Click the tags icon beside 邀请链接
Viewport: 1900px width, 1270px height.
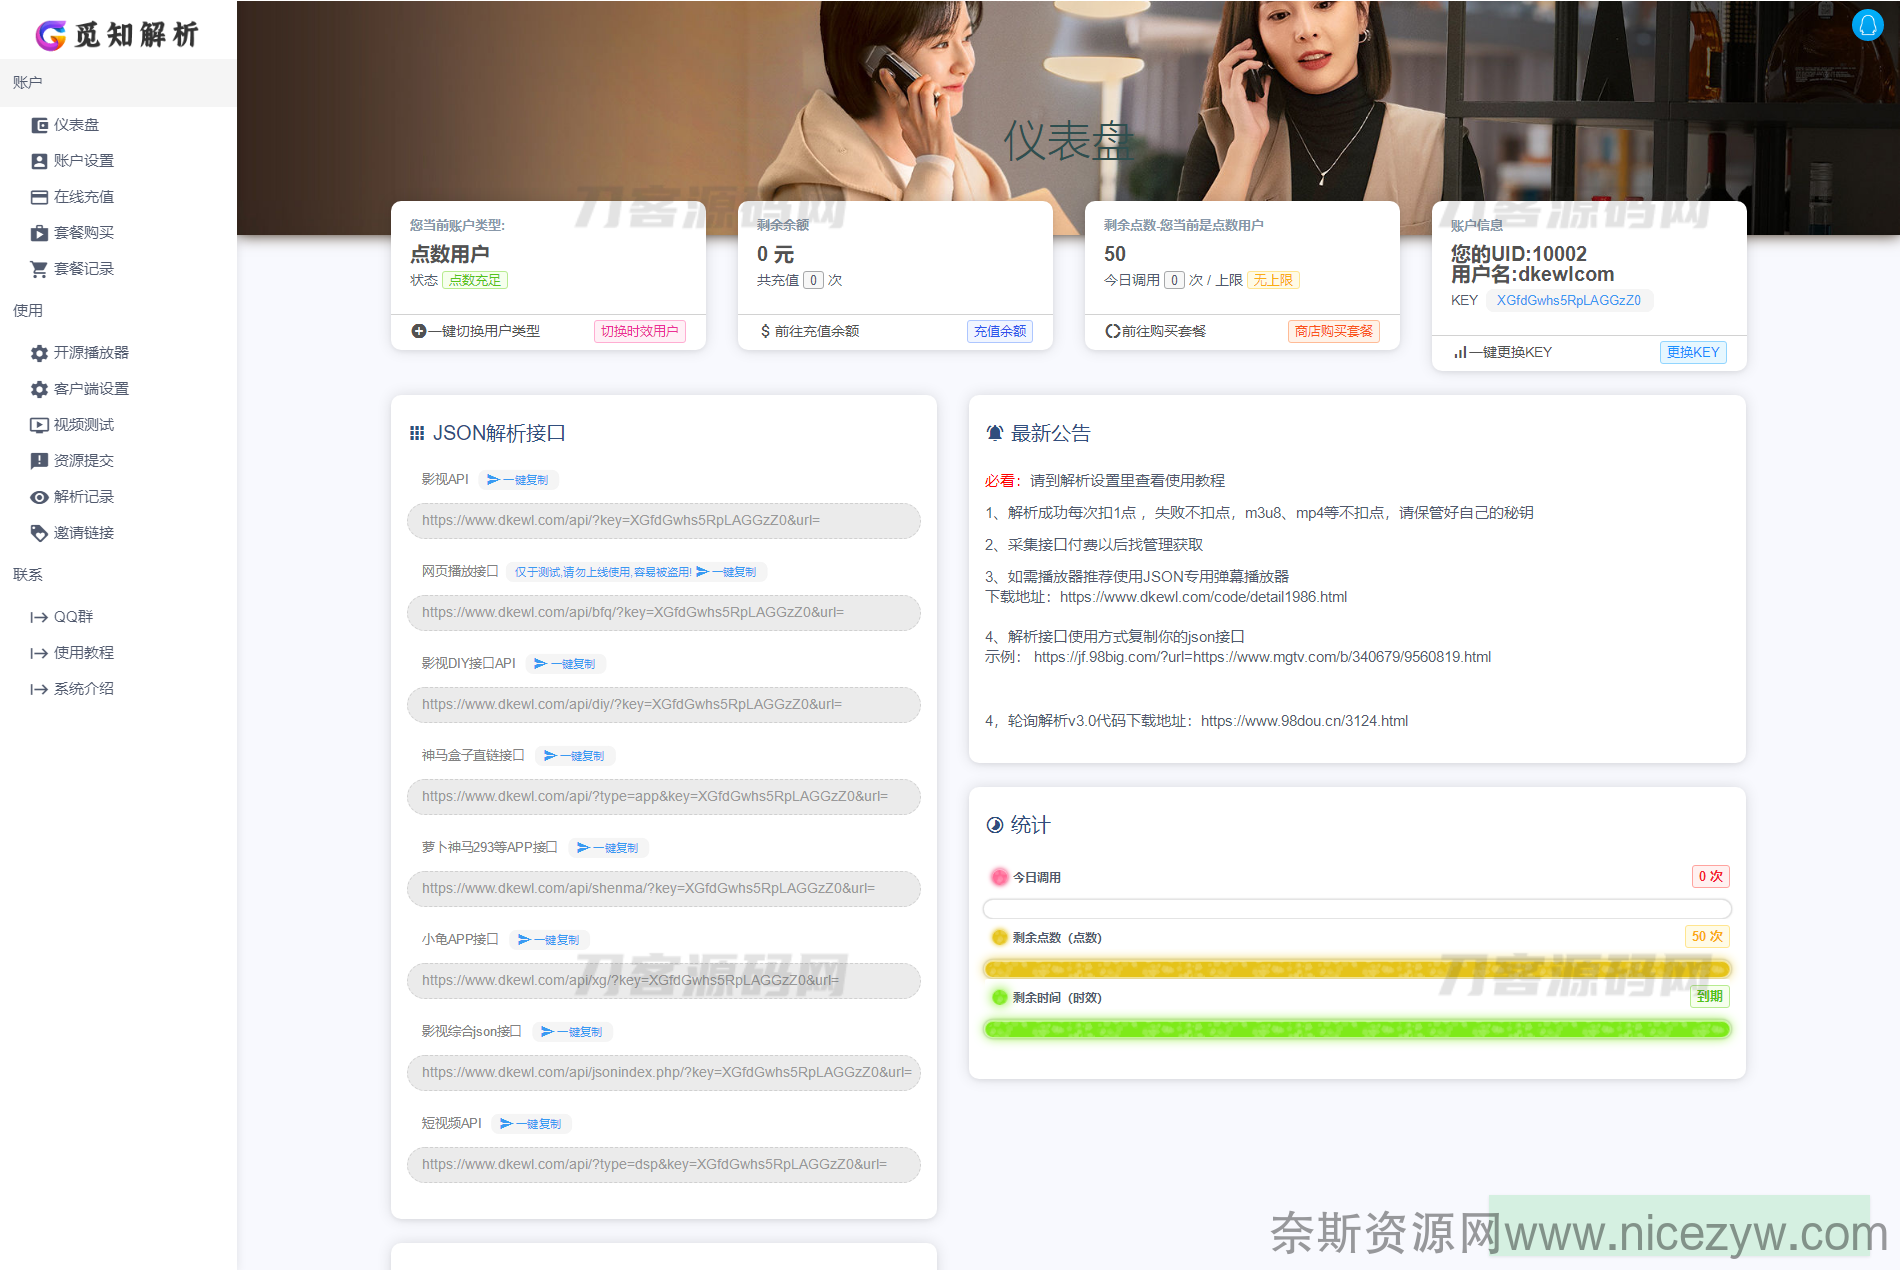point(39,533)
